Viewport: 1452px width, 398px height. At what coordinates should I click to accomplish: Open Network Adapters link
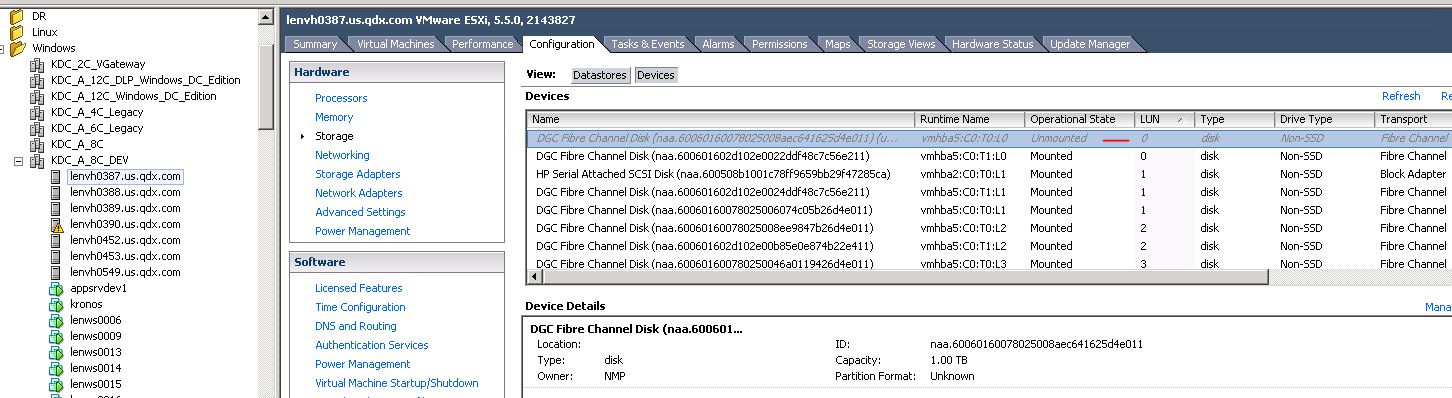click(359, 193)
